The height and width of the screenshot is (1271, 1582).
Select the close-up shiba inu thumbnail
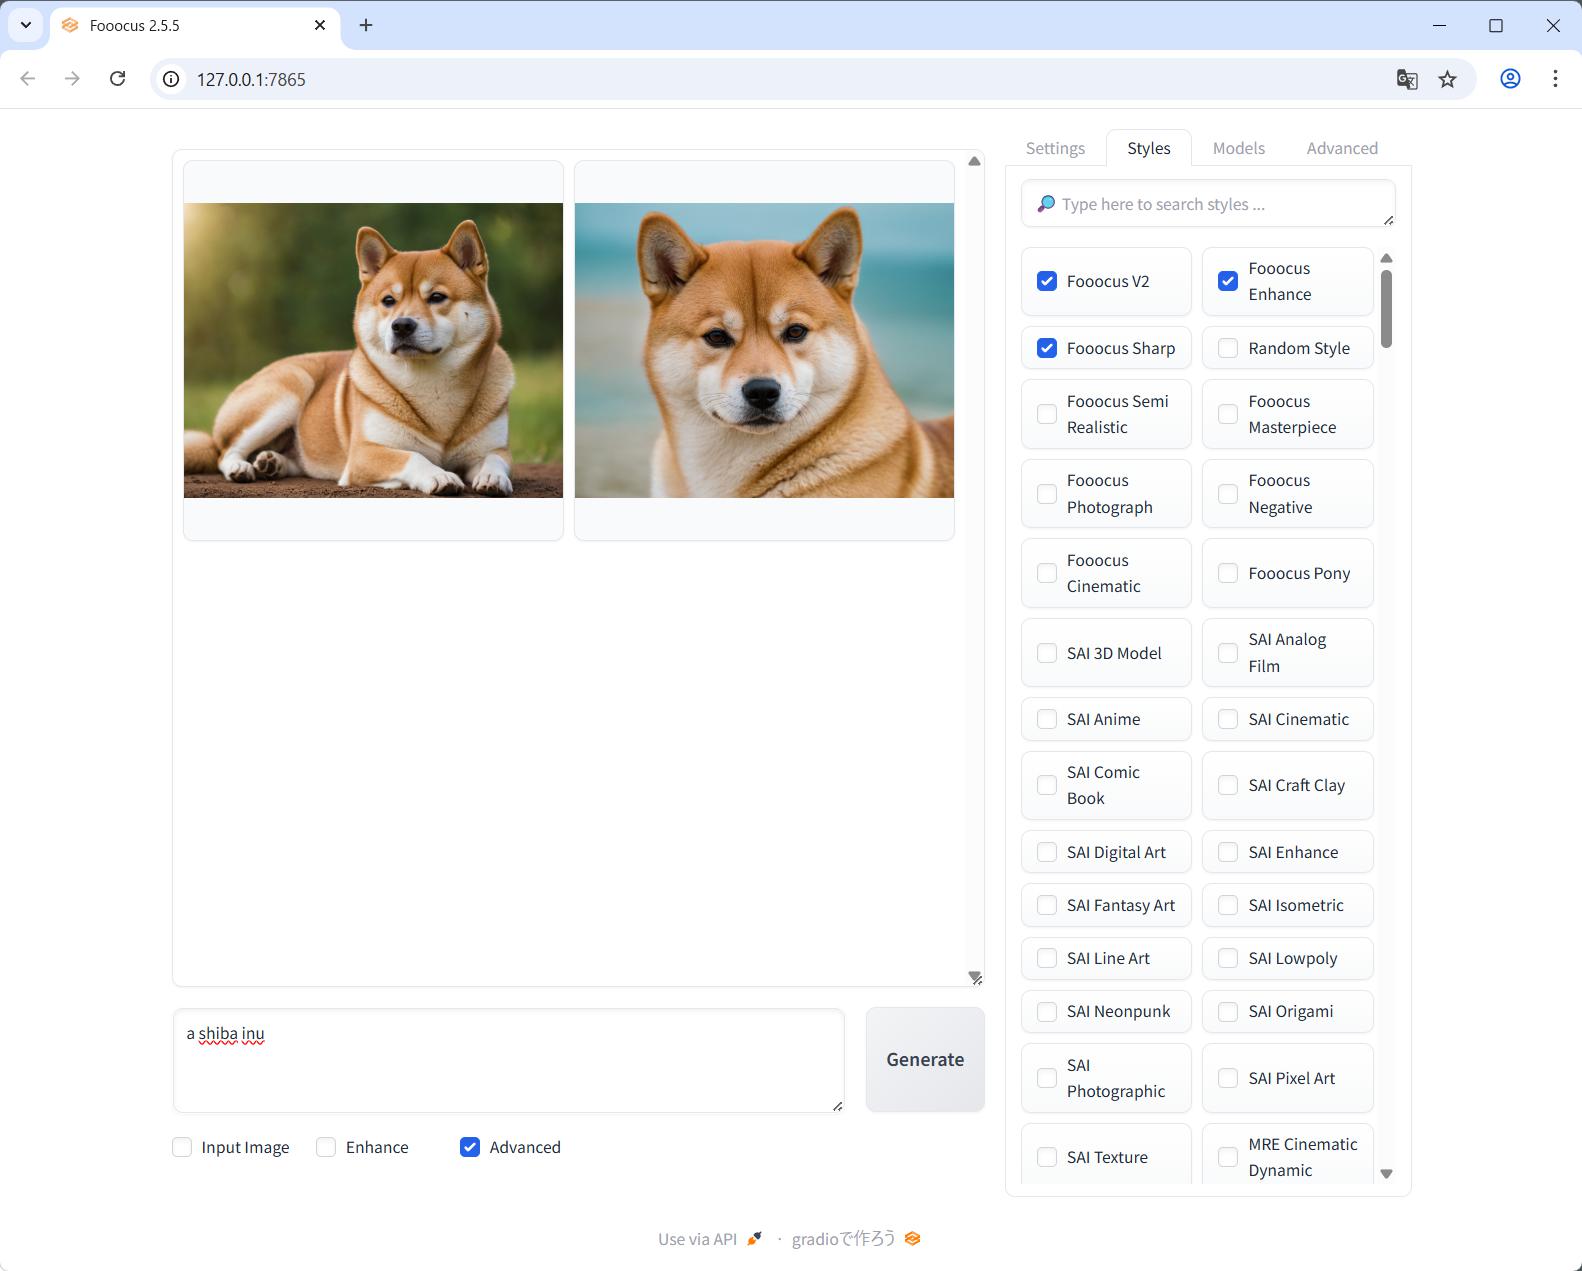pos(764,350)
